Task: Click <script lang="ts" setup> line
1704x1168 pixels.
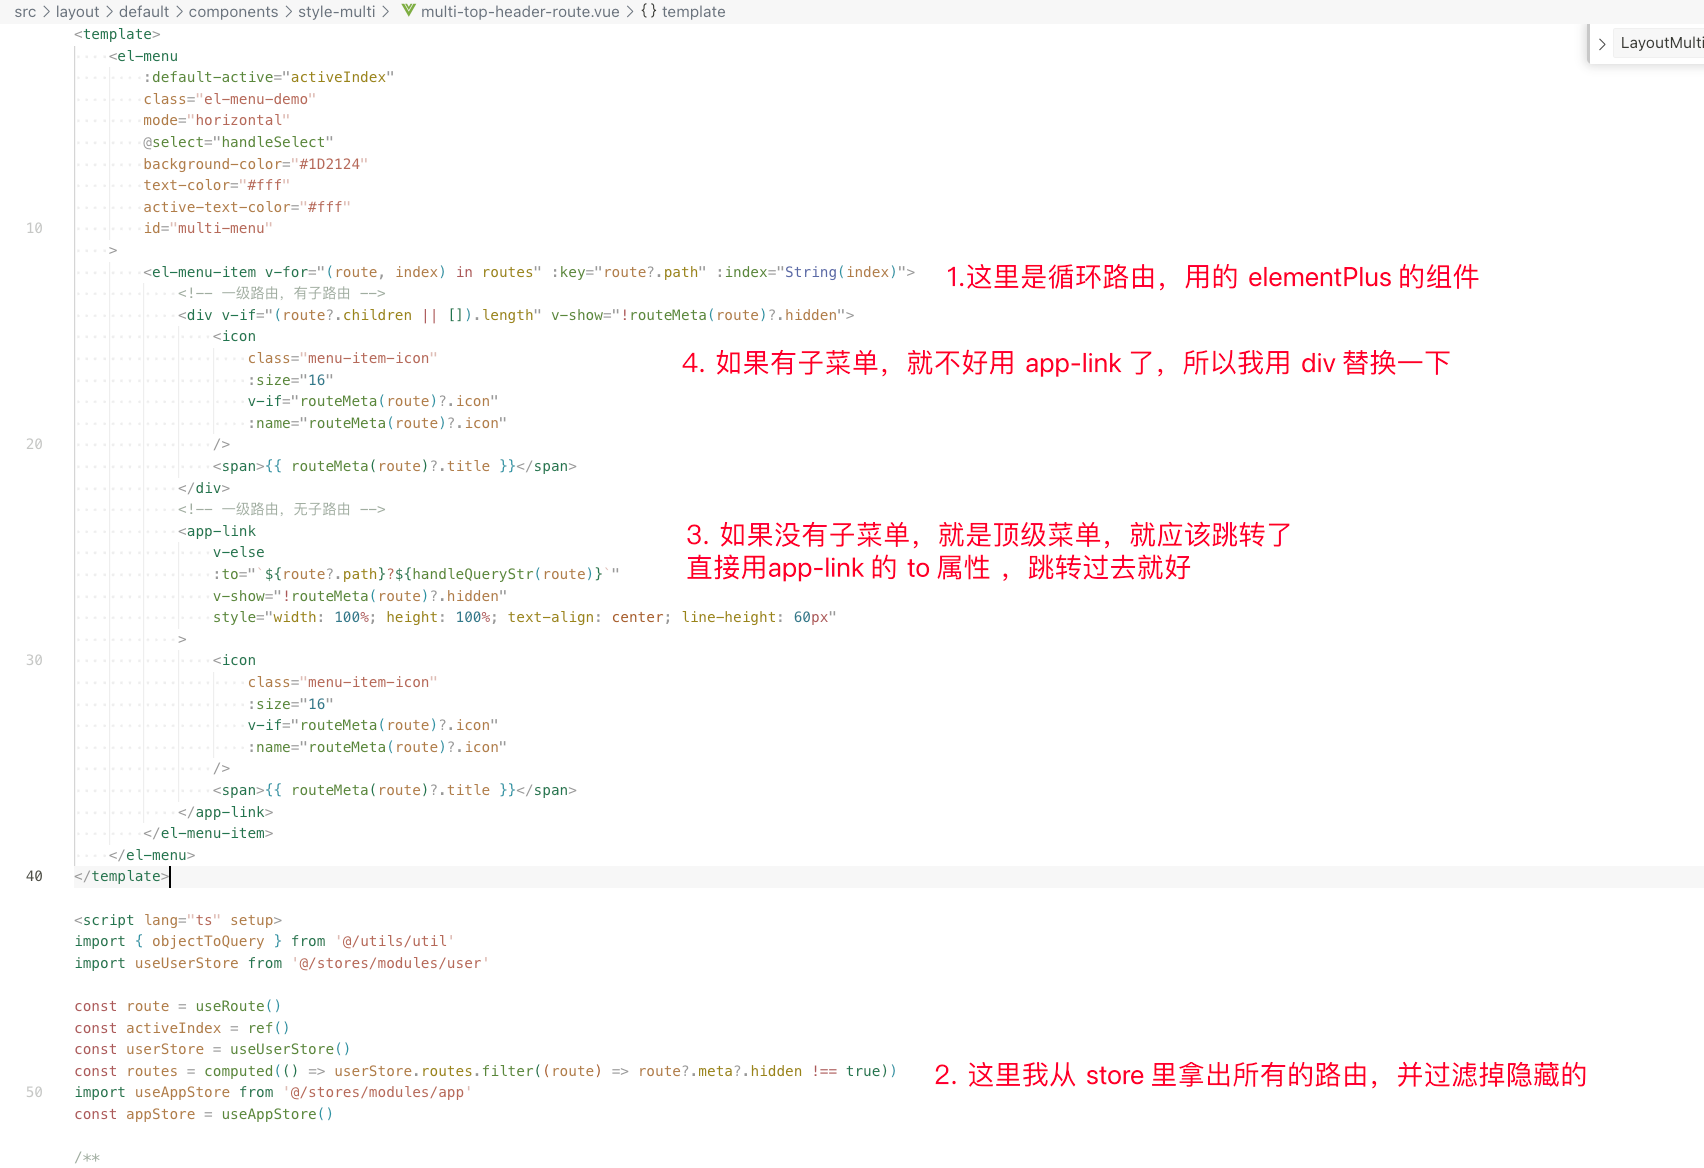Action: click(178, 920)
